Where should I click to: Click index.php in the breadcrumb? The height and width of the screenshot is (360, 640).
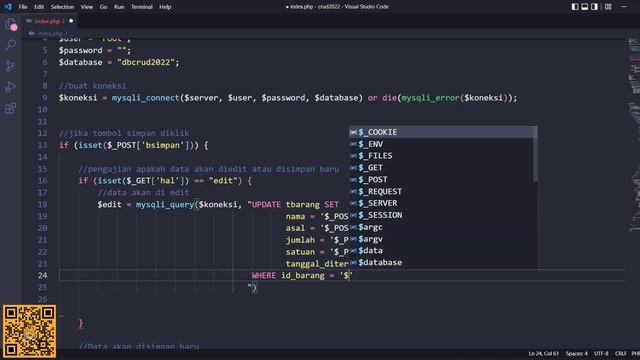[x=49, y=33]
